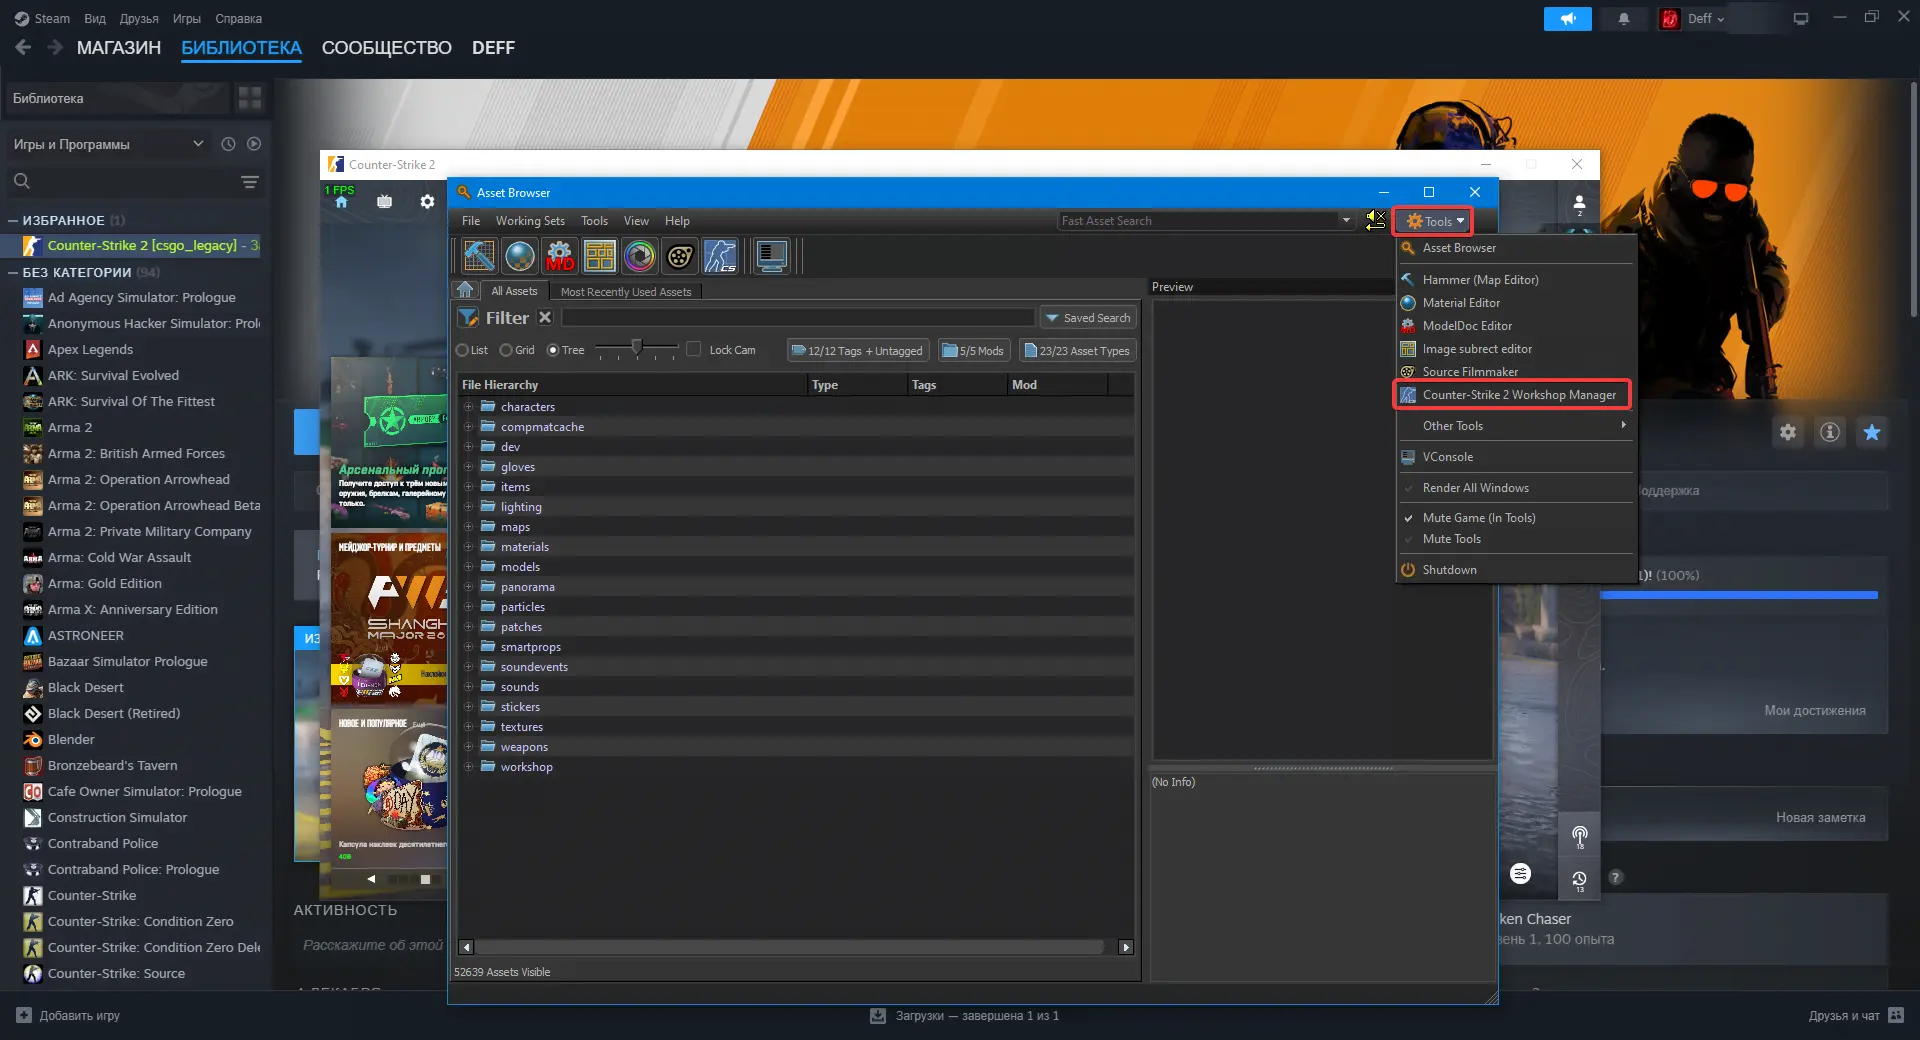Open Steam library advanced filter icon
Viewport: 1920px width, 1040px height.
(x=250, y=181)
